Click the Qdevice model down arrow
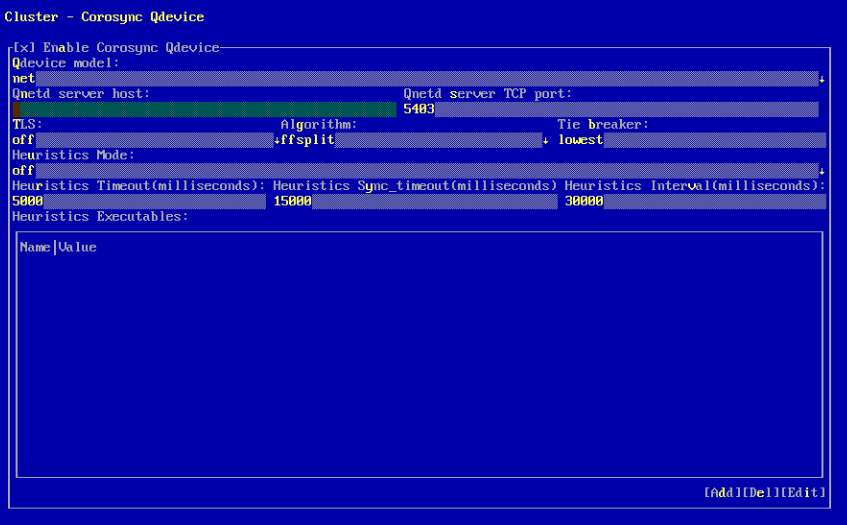The image size is (847, 525). pyautogui.click(x=821, y=79)
